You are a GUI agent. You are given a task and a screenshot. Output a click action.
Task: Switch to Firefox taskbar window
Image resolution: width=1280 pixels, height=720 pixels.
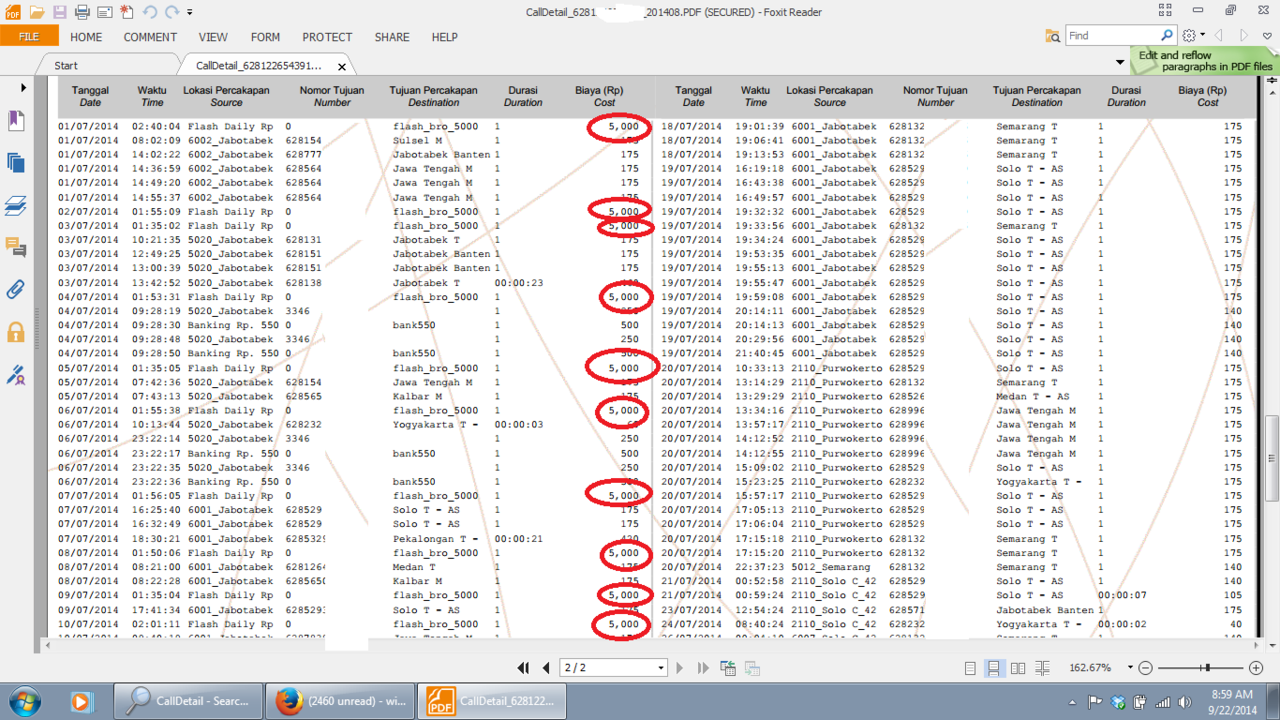tap(339, 701)
